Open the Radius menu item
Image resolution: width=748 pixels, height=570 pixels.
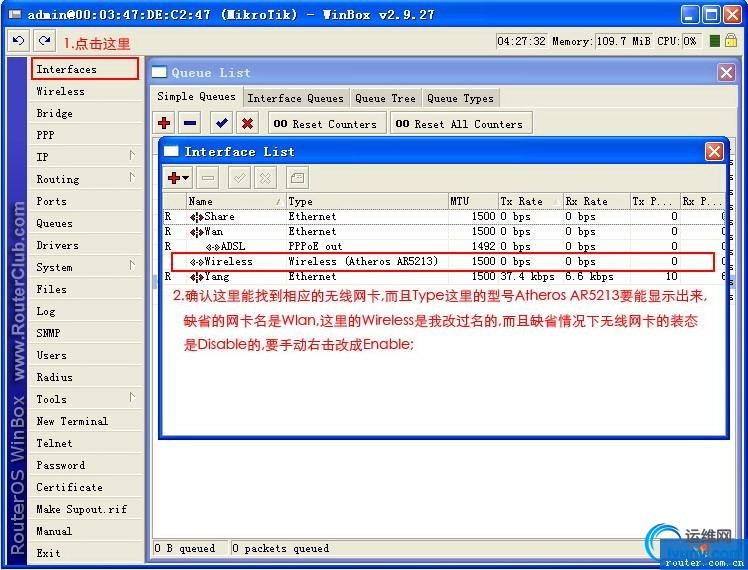[86, 377]
